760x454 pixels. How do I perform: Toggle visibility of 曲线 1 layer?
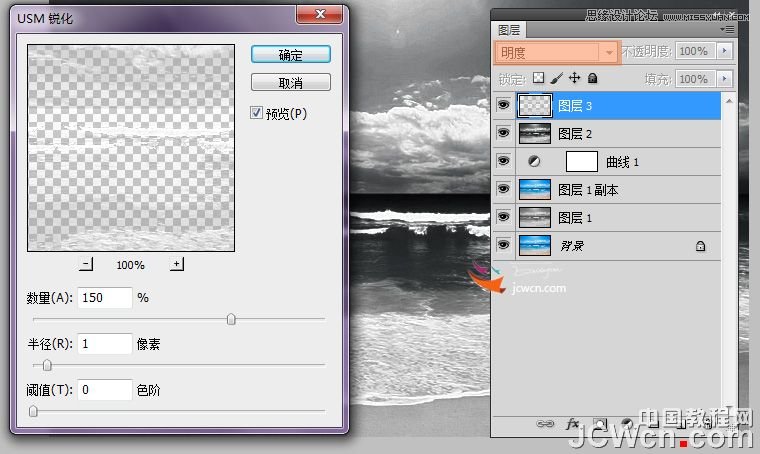point(504,161)
